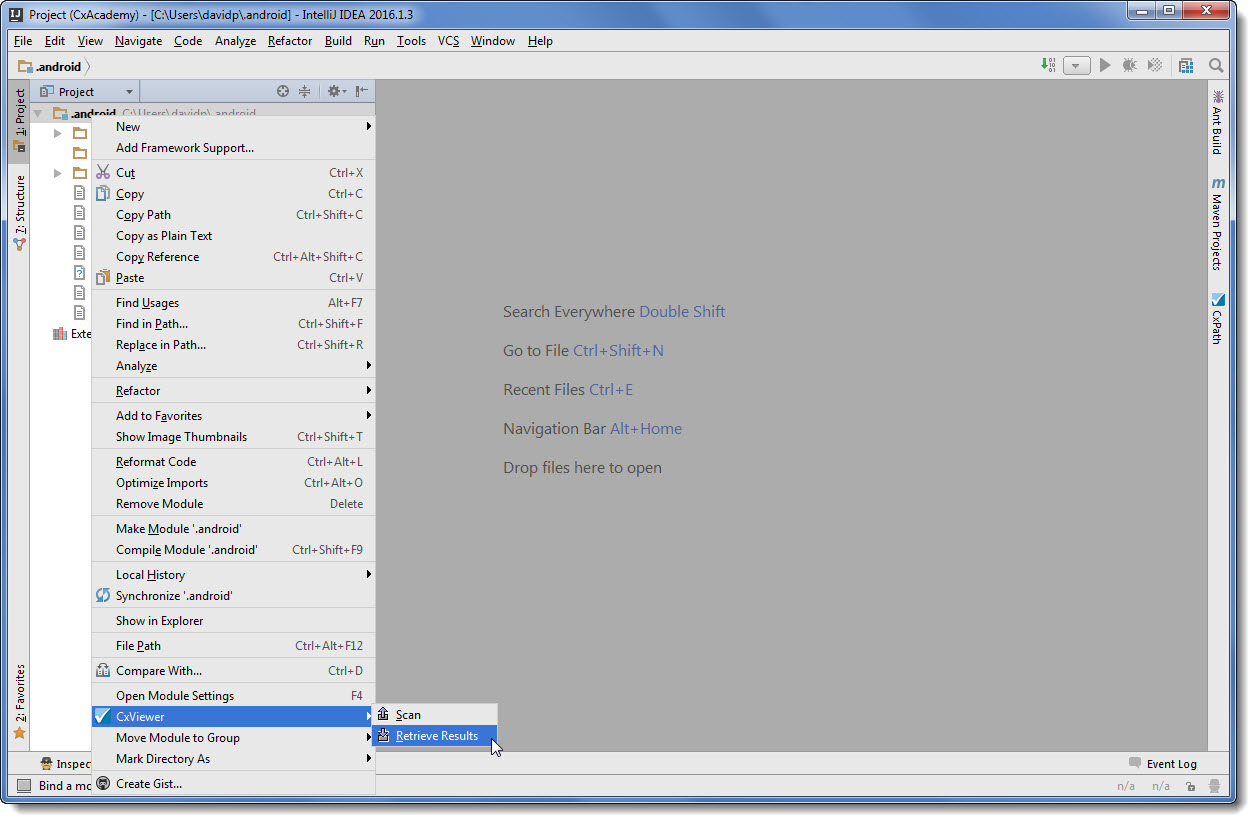Screen dimensions: 1257x824
Task: Click the lock icon in status bar
Action: [x=1190, y=786]
